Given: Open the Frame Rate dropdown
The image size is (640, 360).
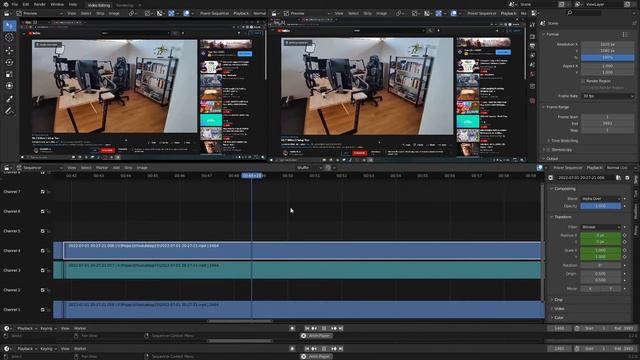Looking at the screenshot, I should (x=607, y=96).
